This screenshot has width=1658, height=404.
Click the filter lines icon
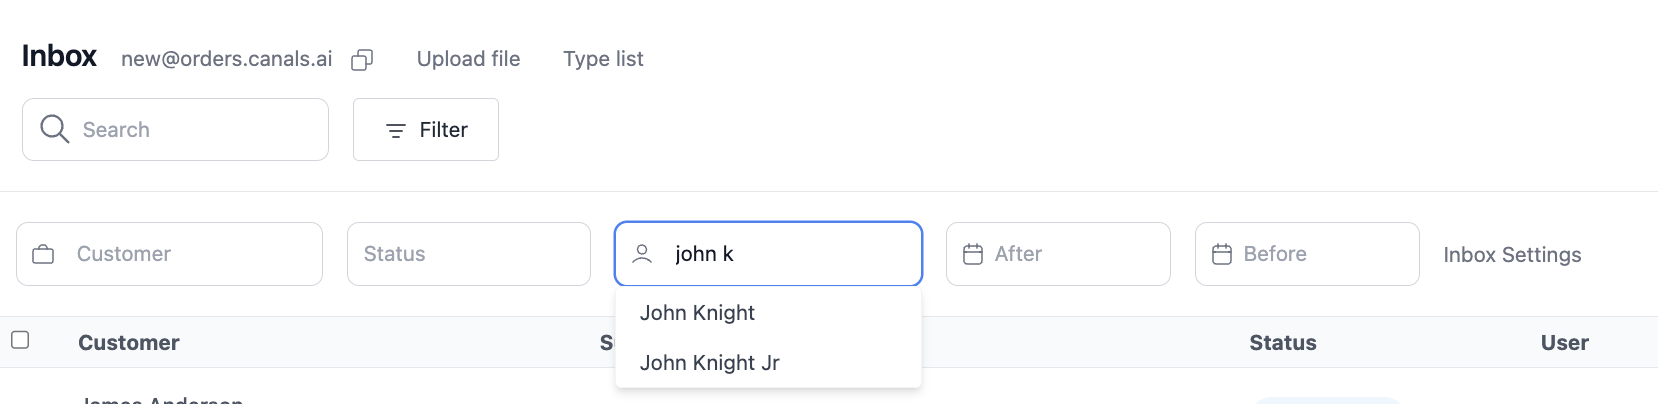[396, 131]
